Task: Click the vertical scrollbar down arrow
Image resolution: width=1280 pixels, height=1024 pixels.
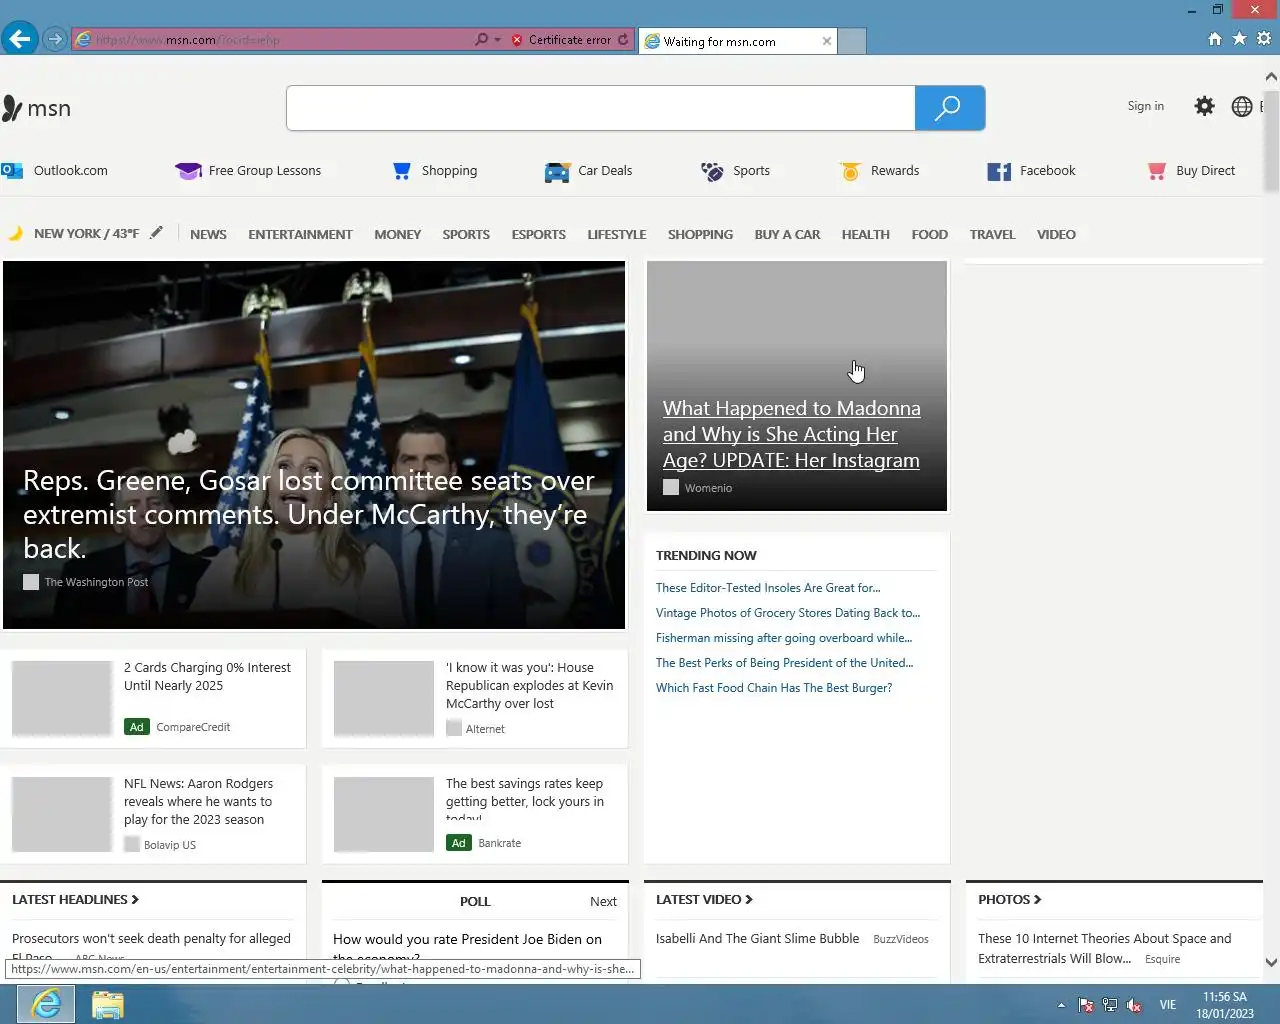Action: click(x=1271, y=963)
